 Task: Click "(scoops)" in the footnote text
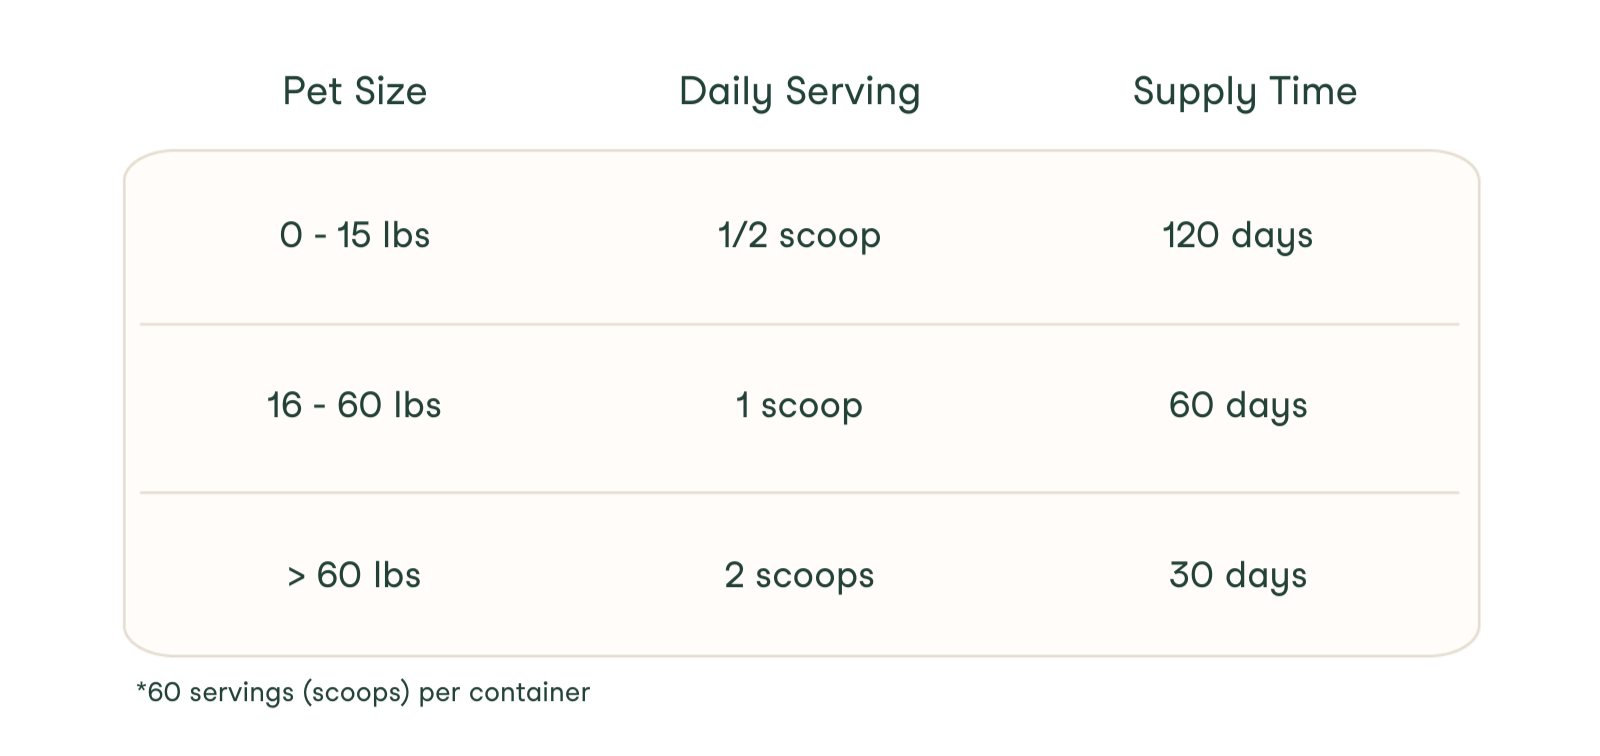[x=357, y=692]
